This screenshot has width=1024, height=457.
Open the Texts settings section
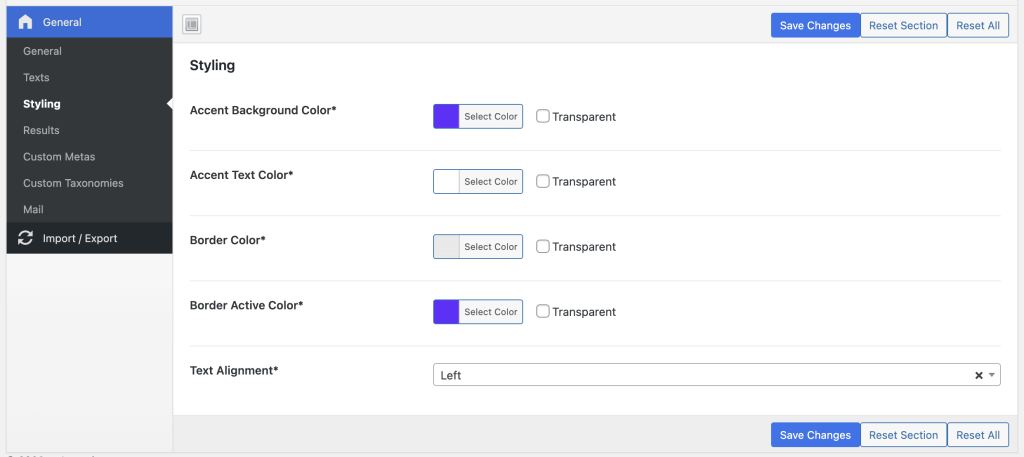36,77
